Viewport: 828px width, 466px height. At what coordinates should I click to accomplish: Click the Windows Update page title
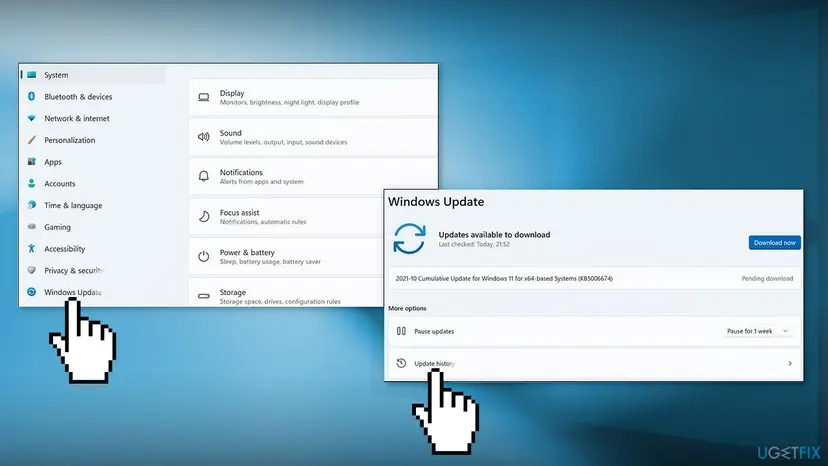(x=436, y=202)
